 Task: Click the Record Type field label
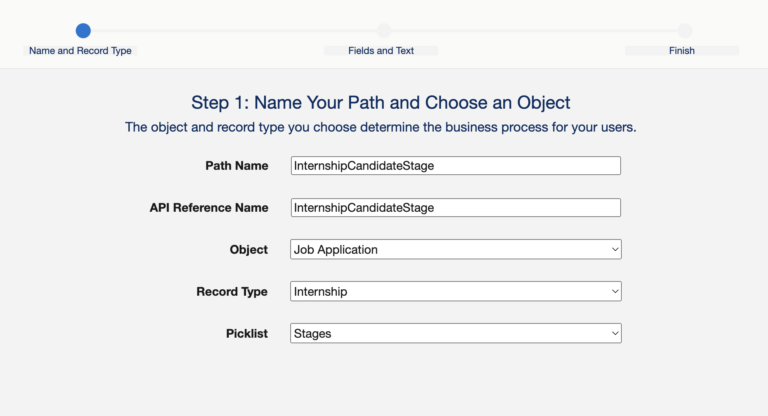coord(232,292)
